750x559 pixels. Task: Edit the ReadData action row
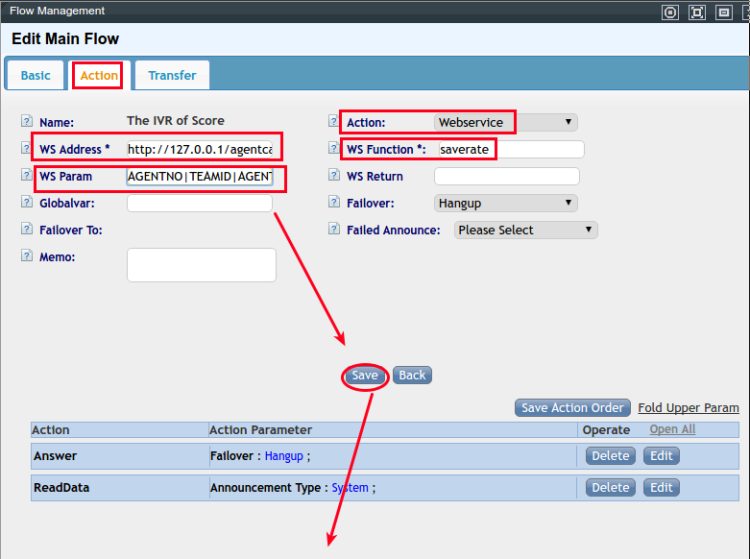pyautogui.click(x=660, y=488)
